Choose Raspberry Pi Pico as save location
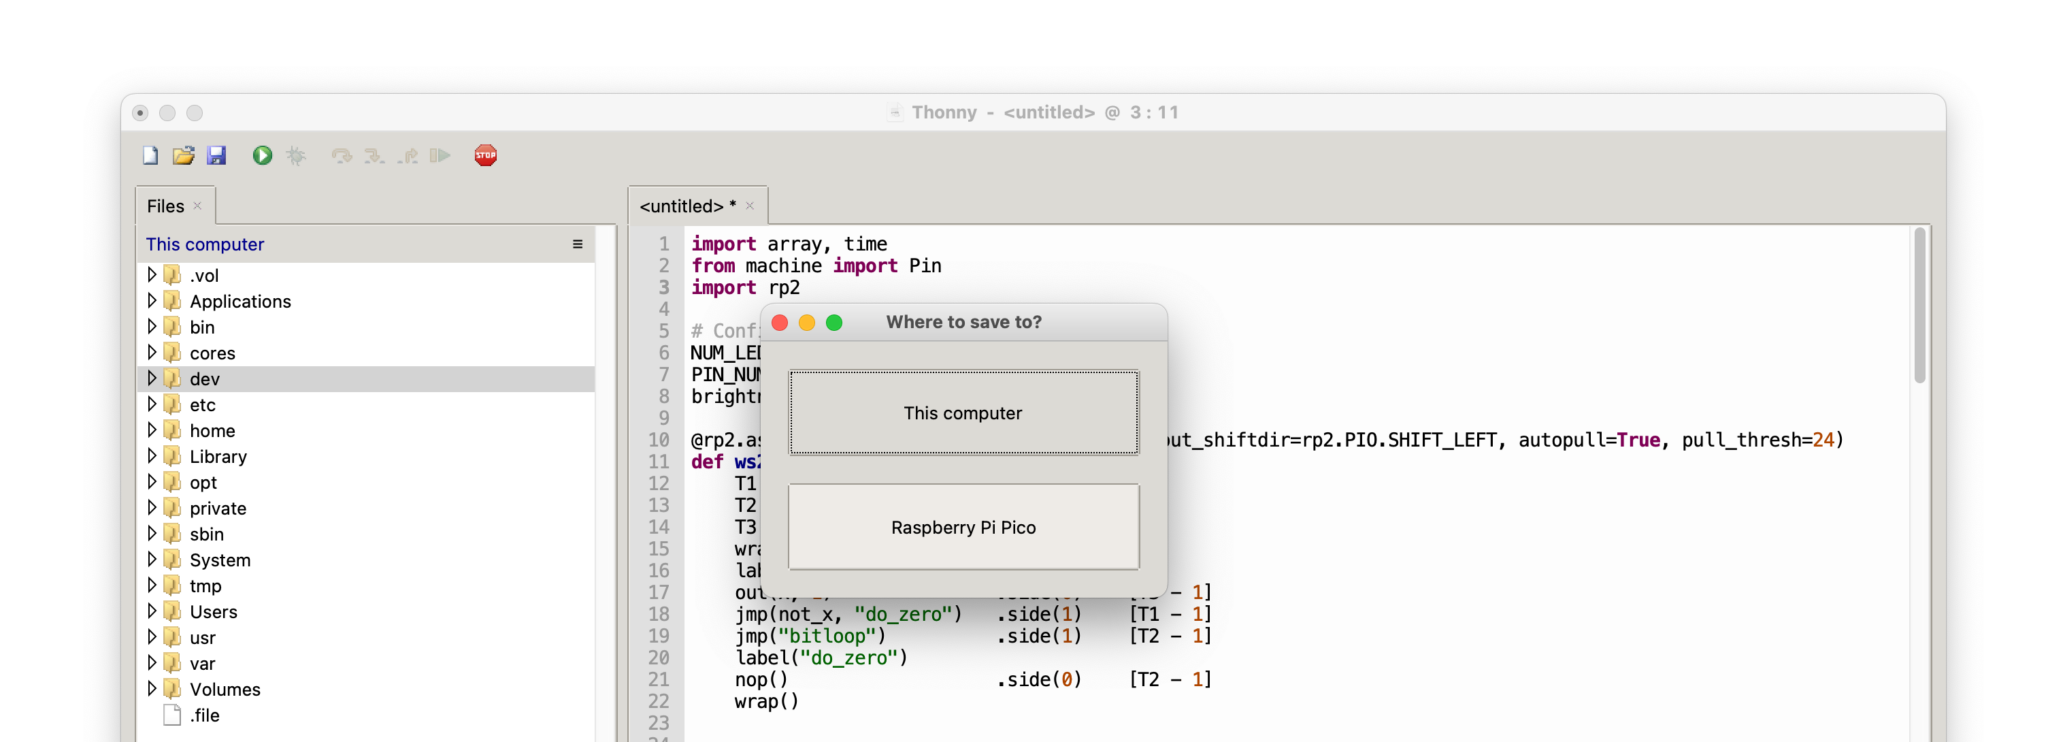 coord(963,527)
